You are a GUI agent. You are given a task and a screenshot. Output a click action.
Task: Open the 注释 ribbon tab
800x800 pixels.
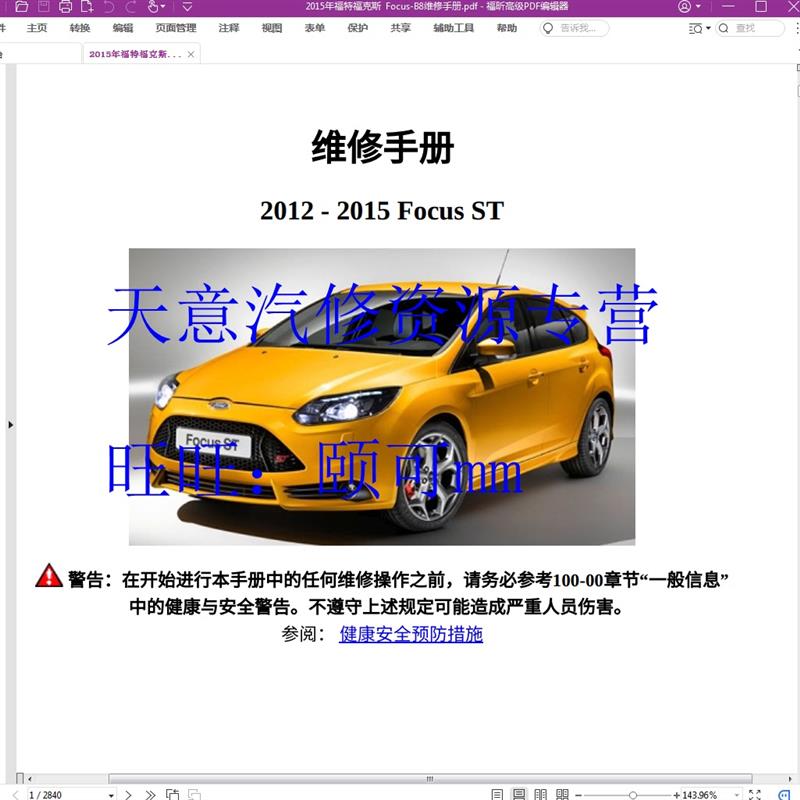click(229, 28)
